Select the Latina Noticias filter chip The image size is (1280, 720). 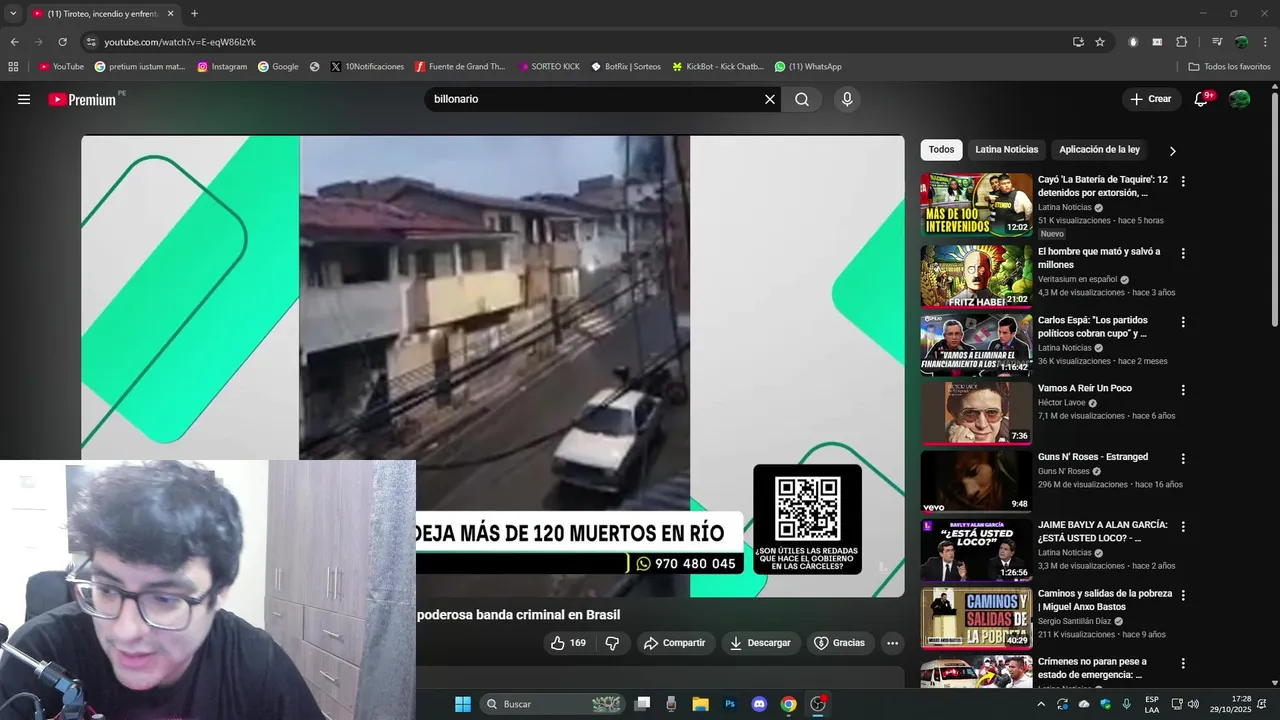coord(1007,150)
